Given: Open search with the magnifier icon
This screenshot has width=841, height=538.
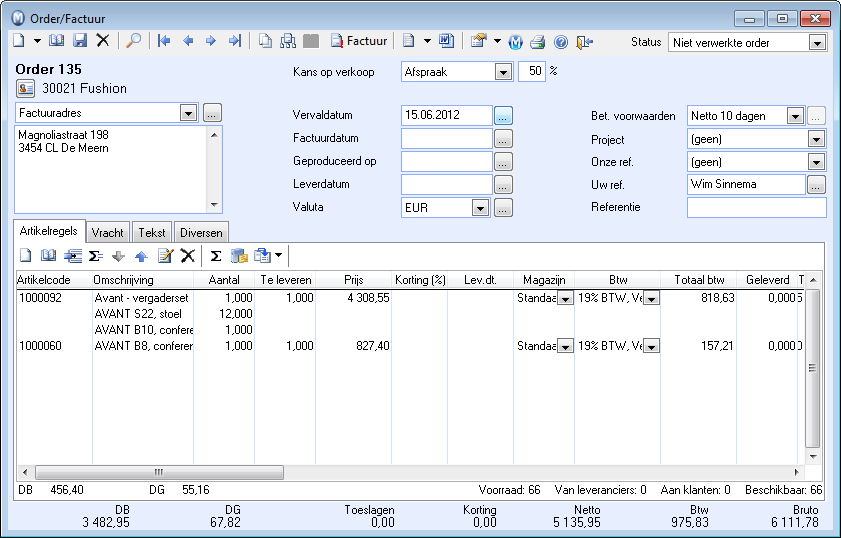Looking at the screenshot, I should tap(133, 41).
